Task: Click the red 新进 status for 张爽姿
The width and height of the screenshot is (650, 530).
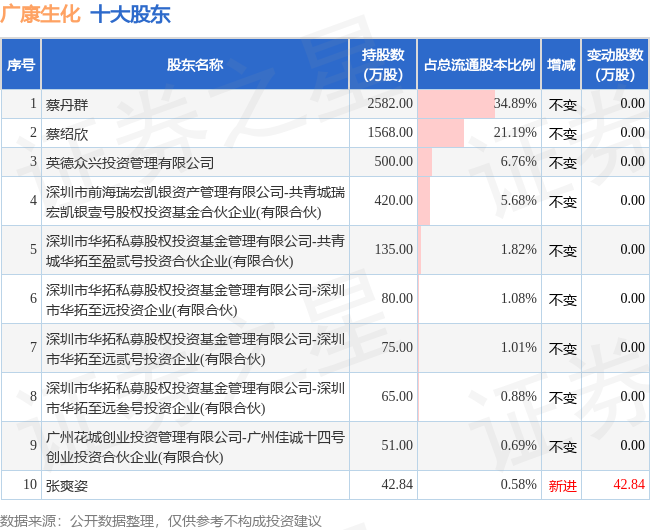Action: [563, 485]
